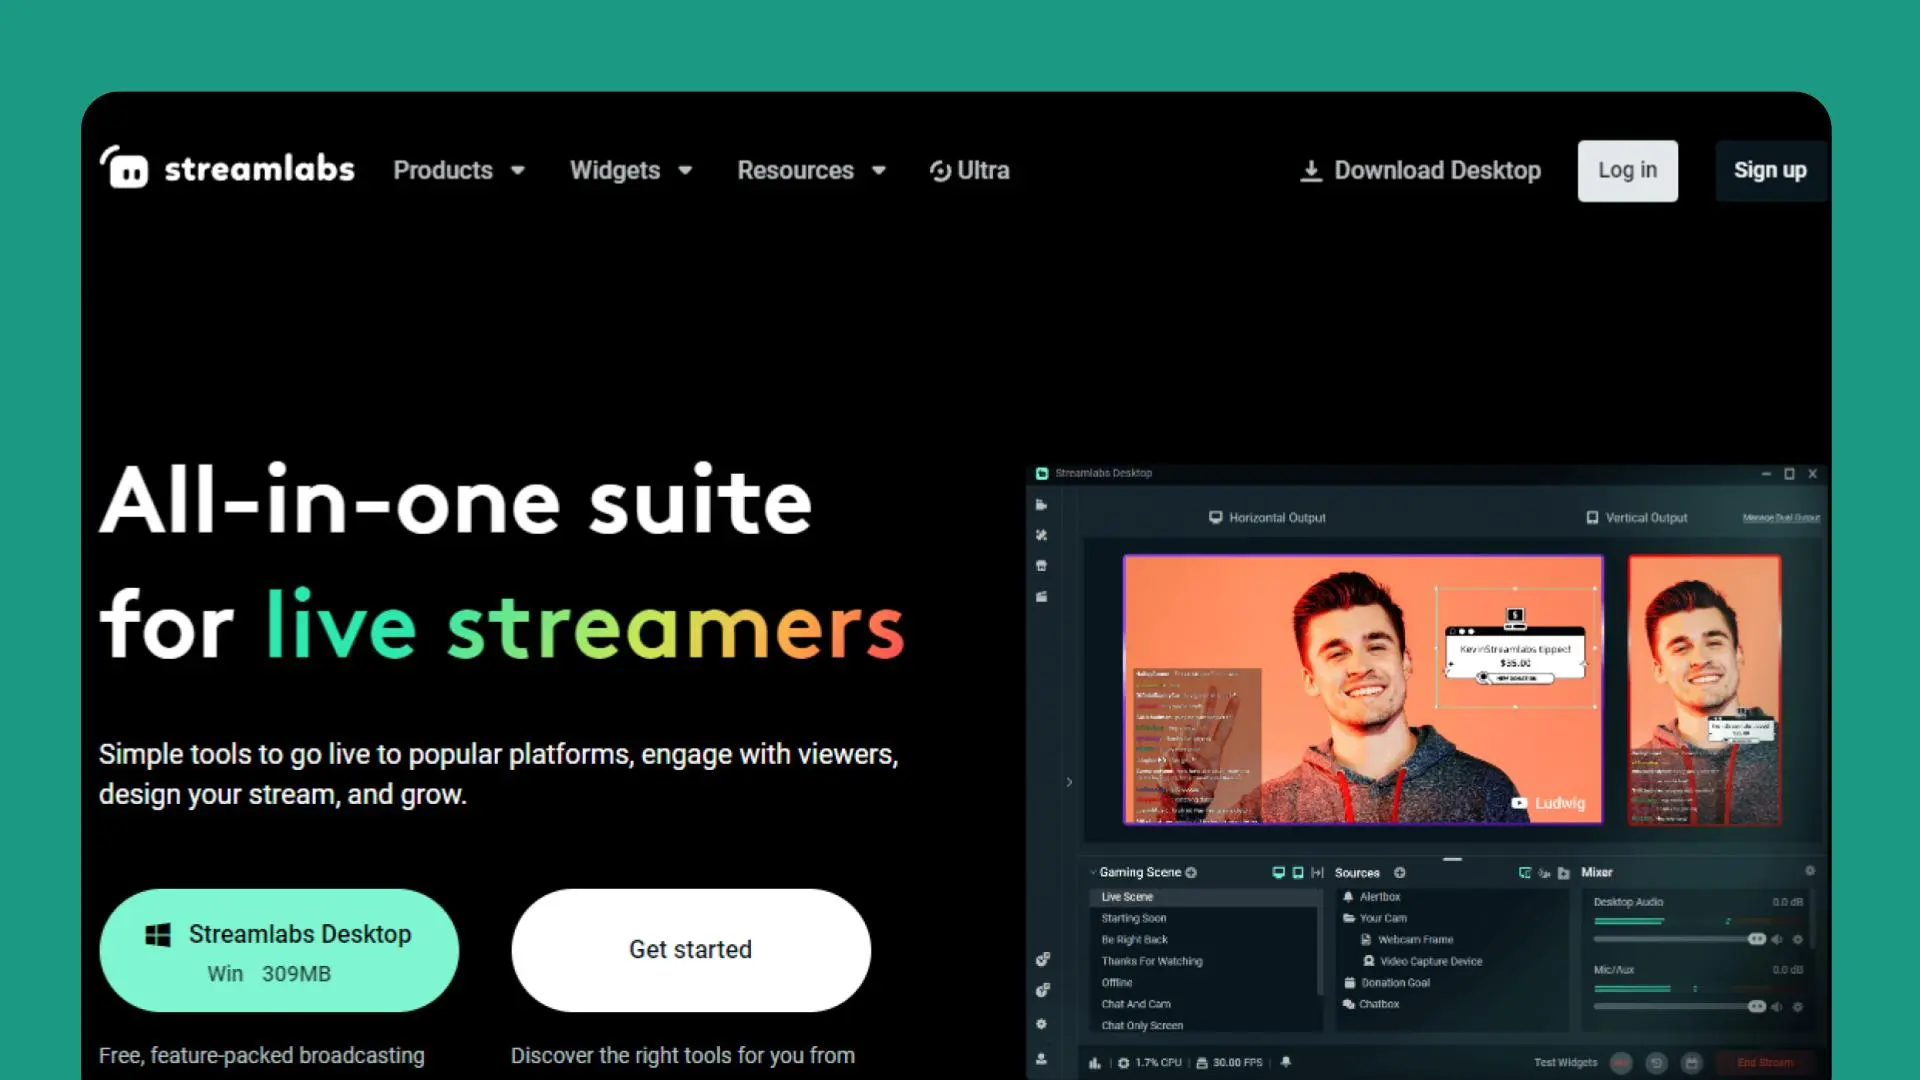Viewport: 1920px width, 1080px height.
Task: Click the CPU stats chart icon
Action: [x=1095, y=1063]
